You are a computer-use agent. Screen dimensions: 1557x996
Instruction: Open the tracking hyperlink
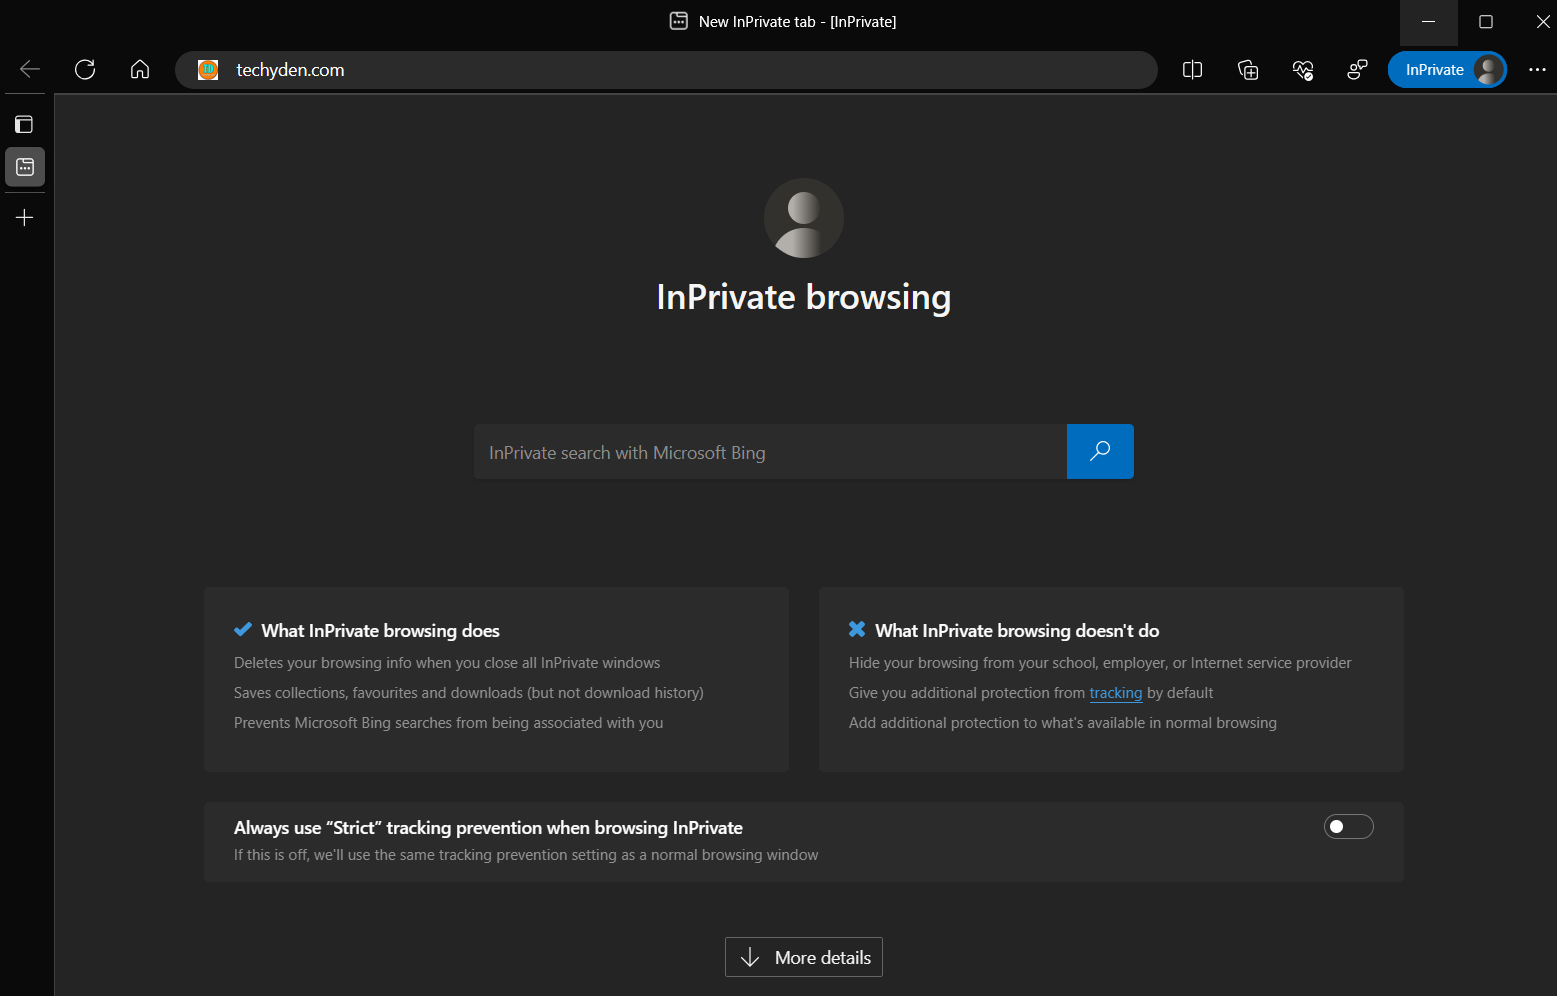(1115, 692)
